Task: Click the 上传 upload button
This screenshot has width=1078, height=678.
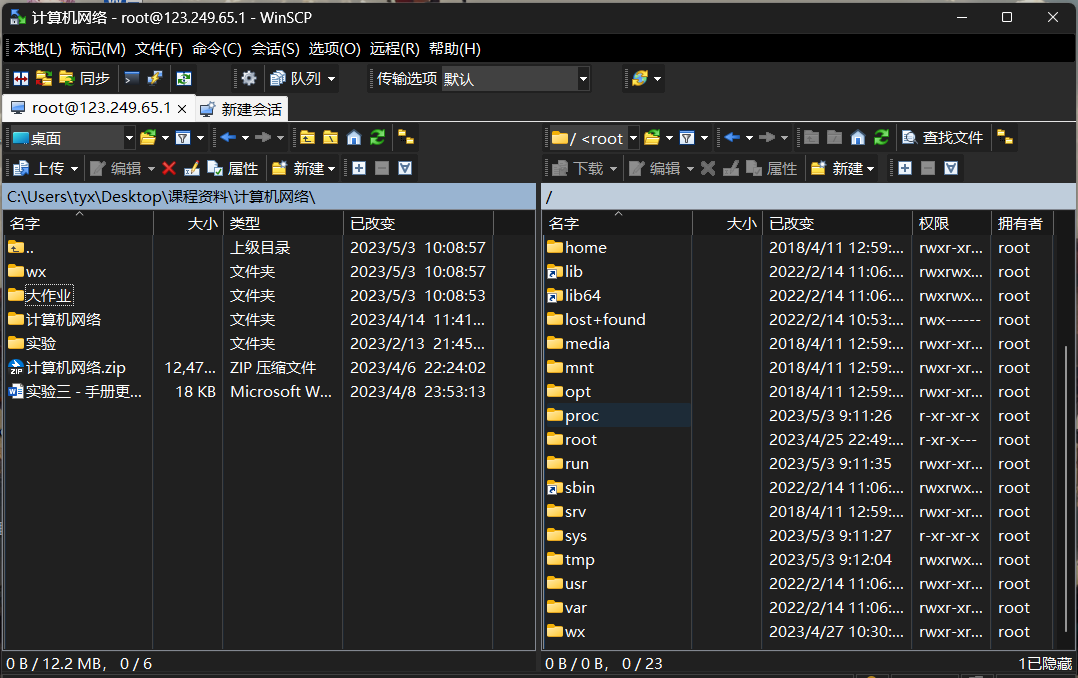Action: [x=38, y=168]
